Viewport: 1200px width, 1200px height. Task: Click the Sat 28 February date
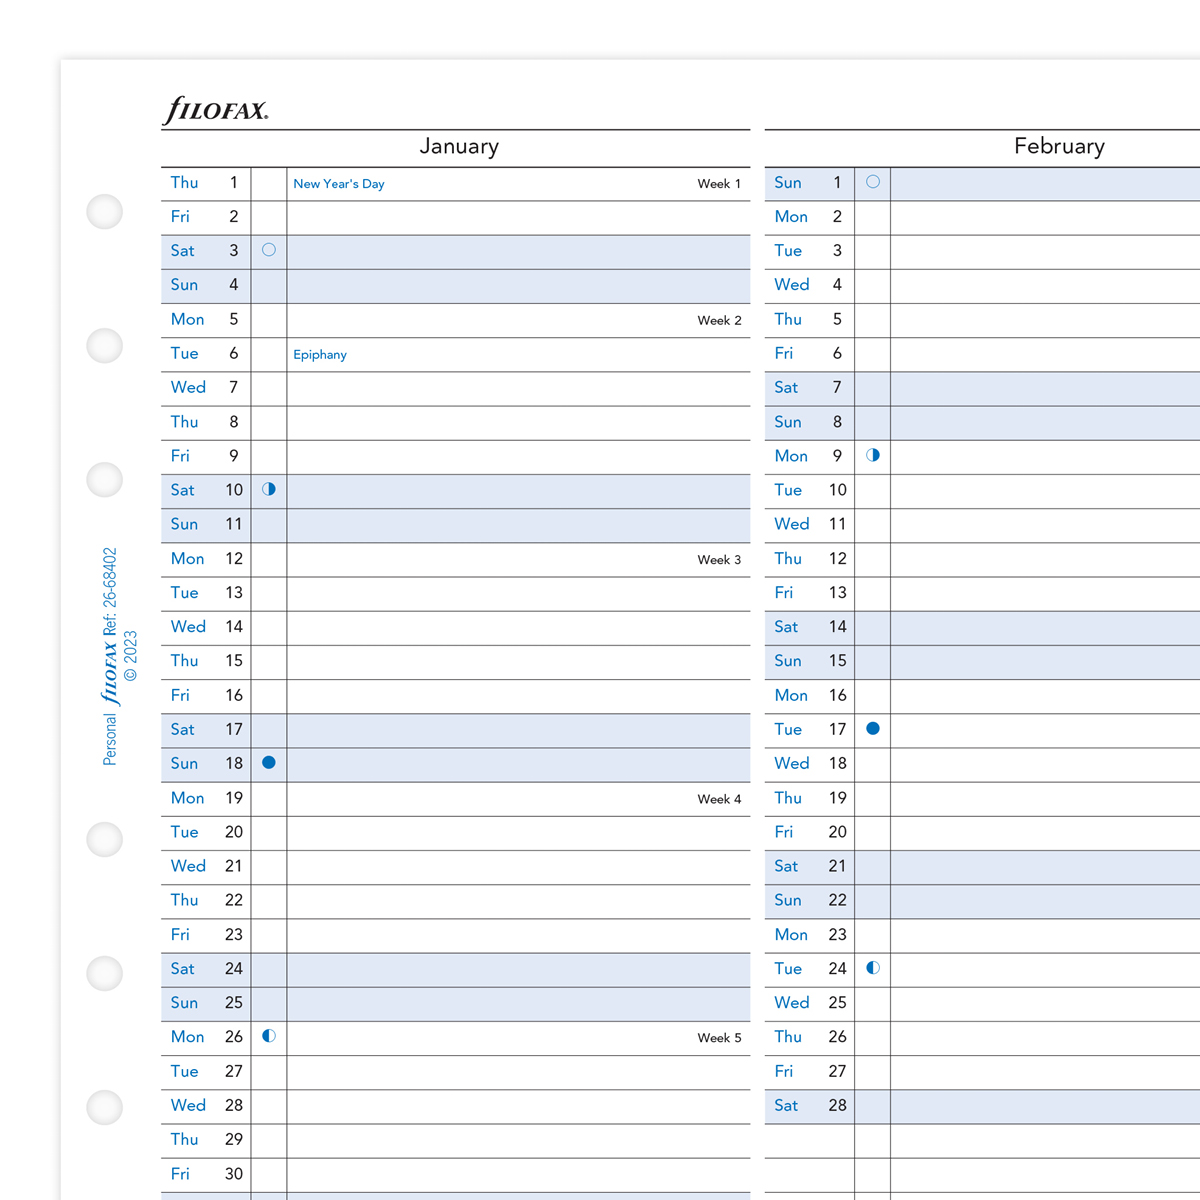pos(810,1106)
